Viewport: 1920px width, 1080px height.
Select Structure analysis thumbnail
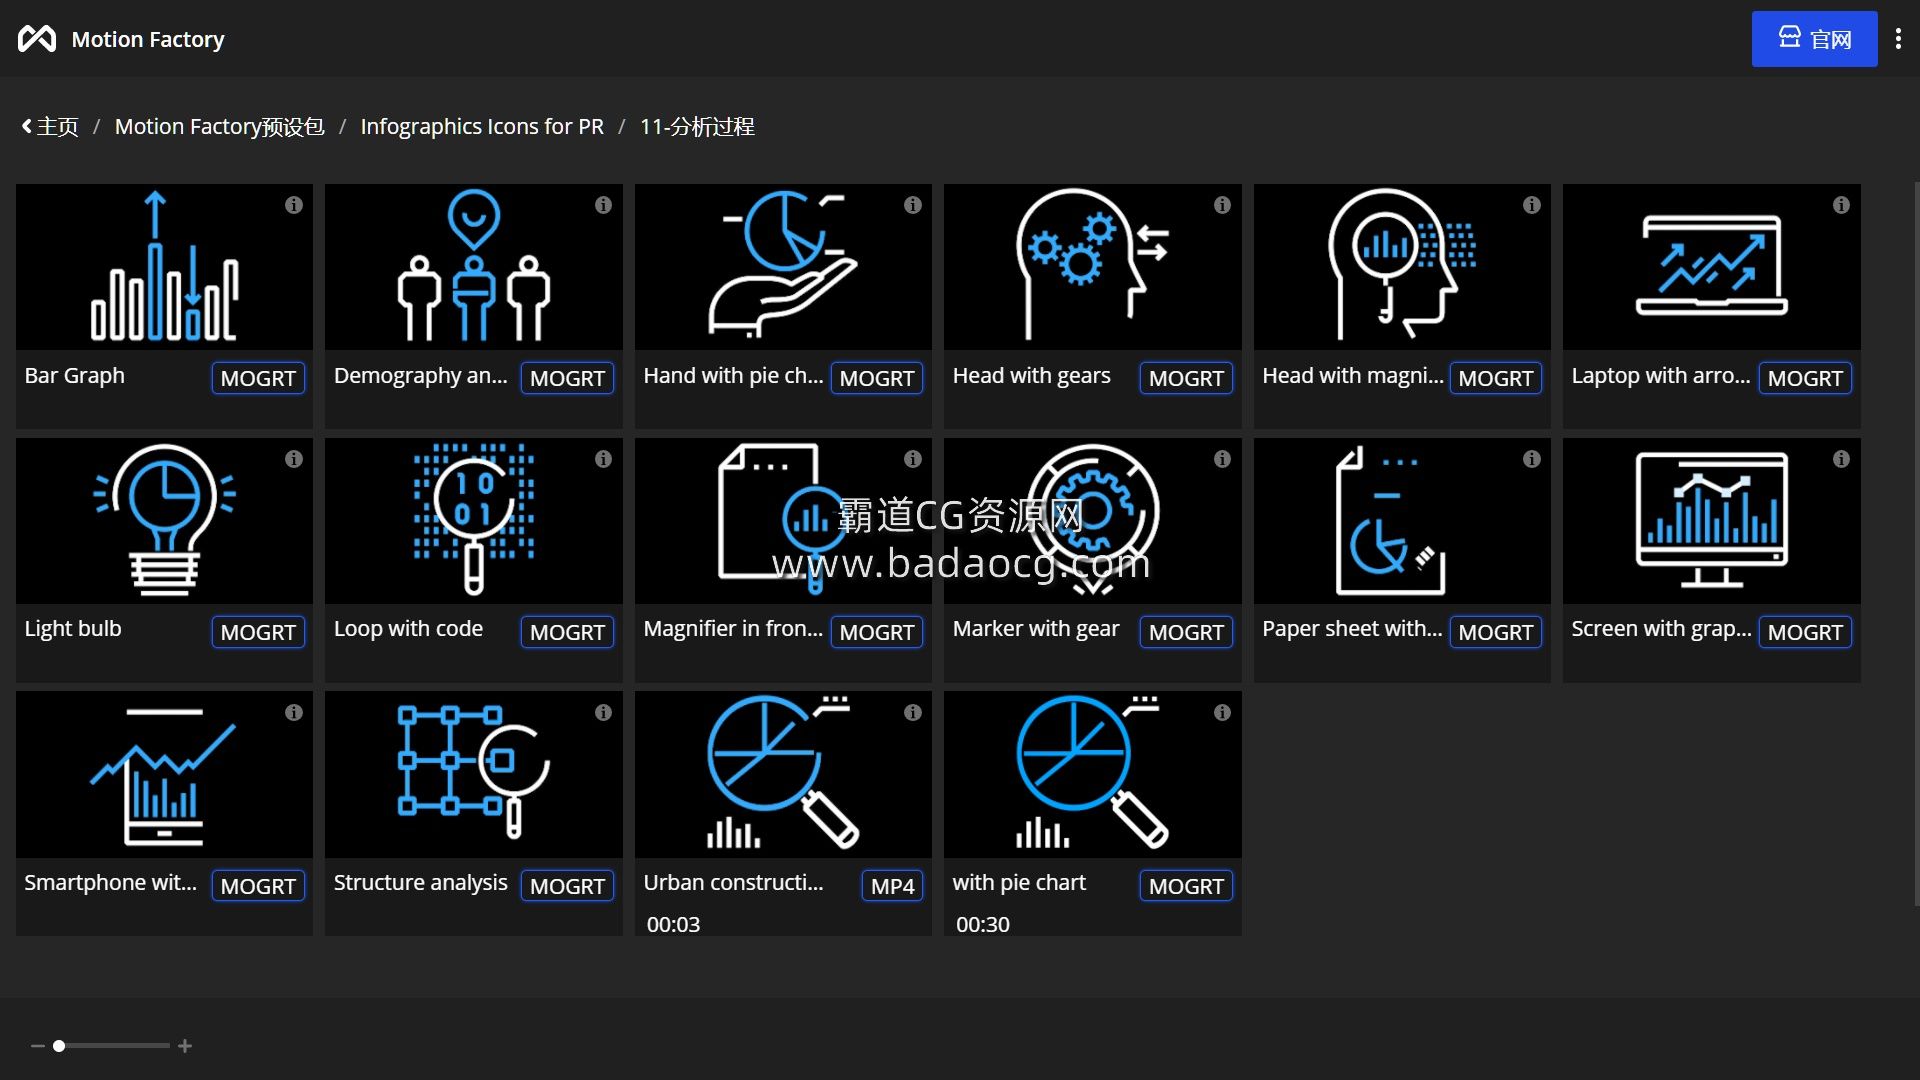coord(474,775)
